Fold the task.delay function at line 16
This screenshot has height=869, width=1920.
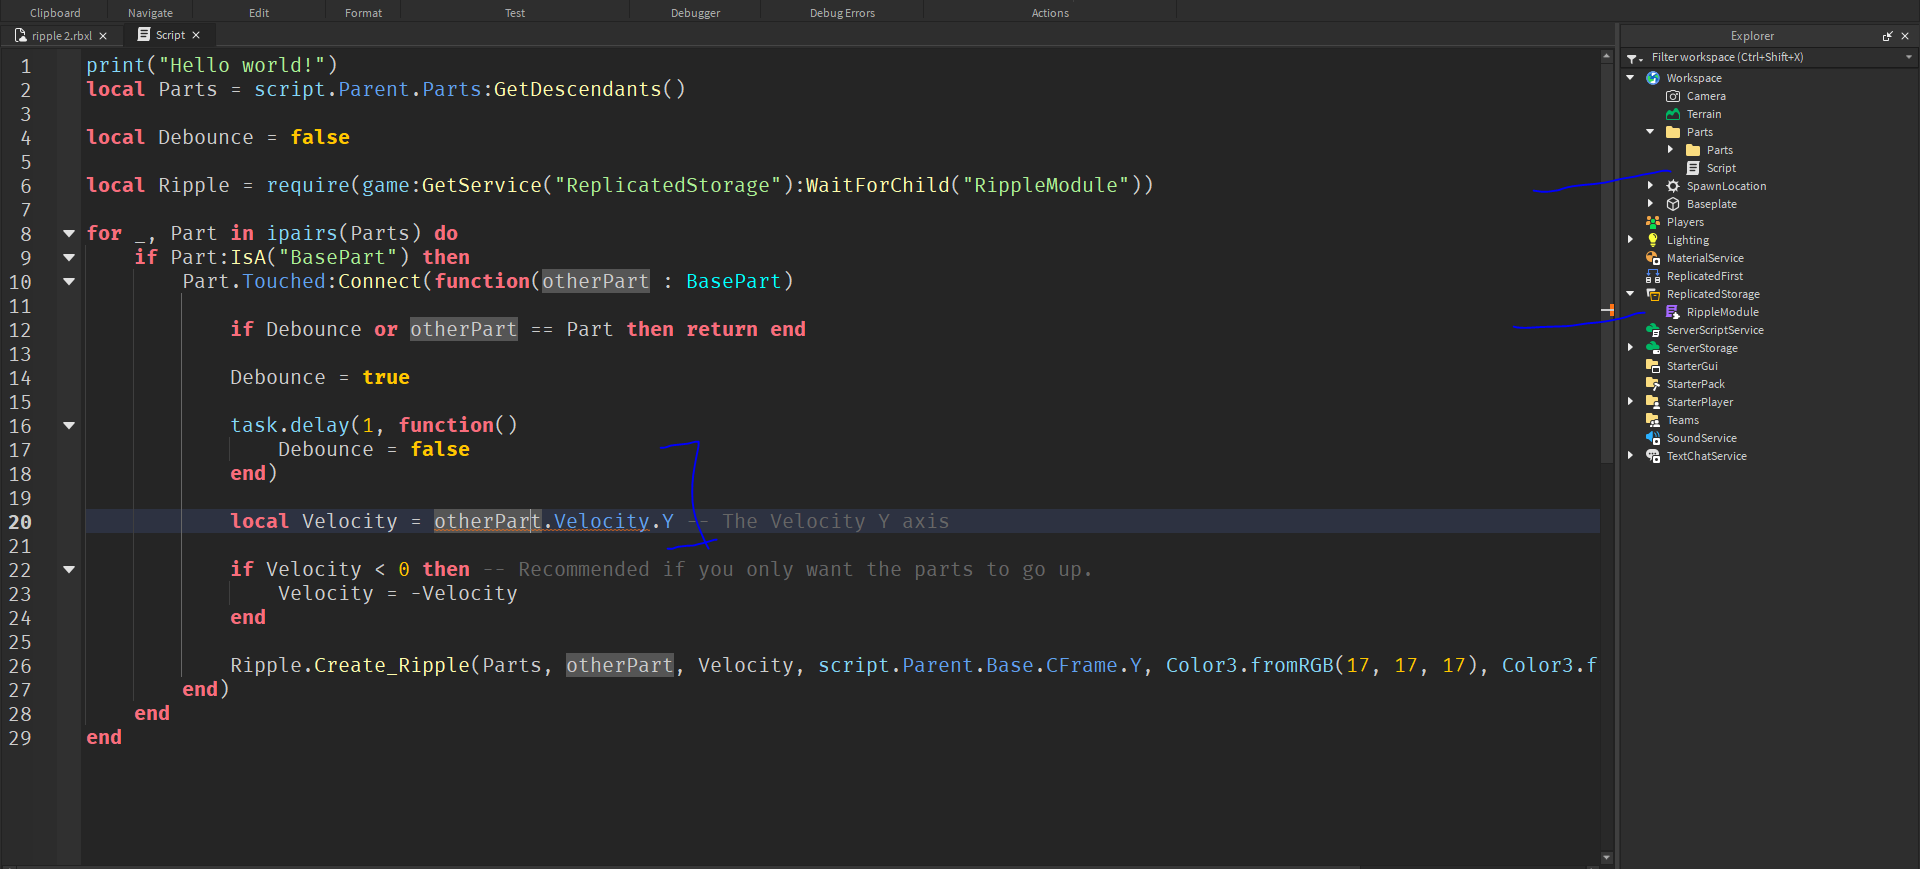(69, 425)
